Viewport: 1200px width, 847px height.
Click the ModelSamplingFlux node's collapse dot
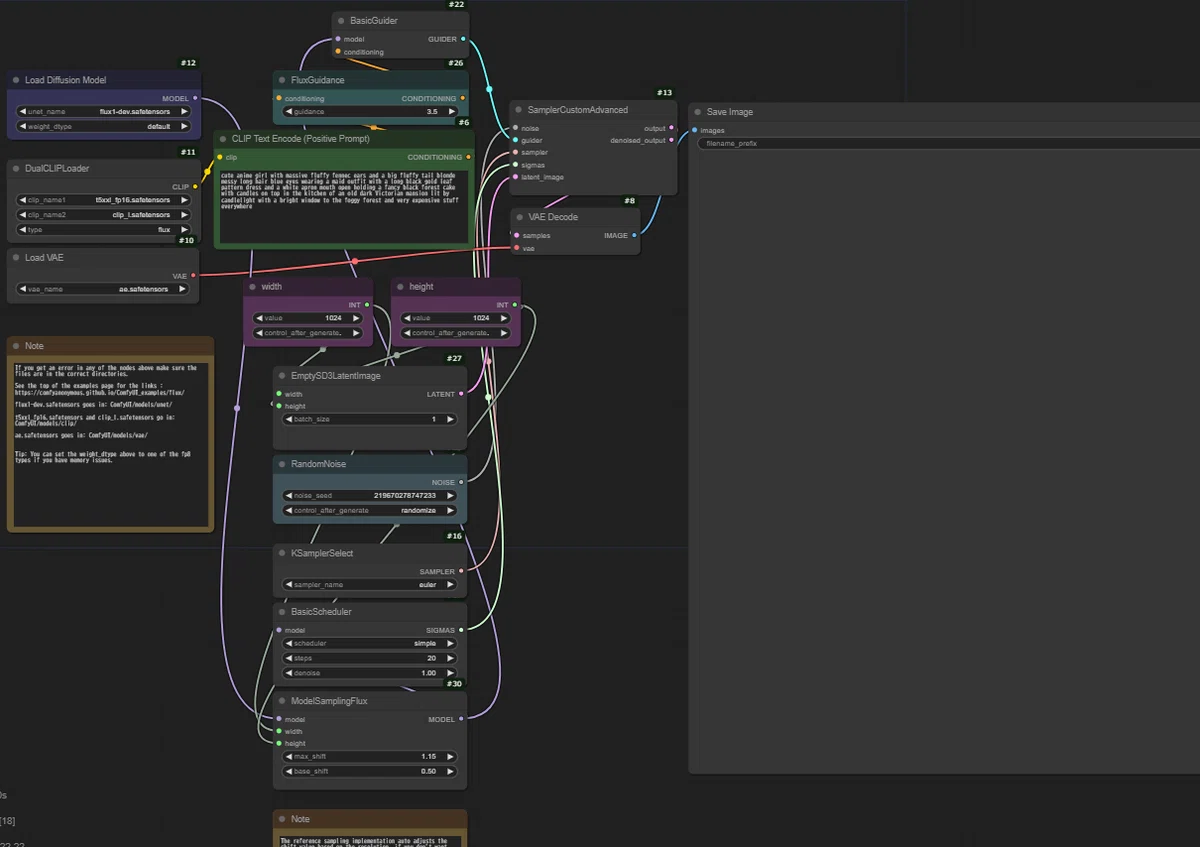coord(282,701)
